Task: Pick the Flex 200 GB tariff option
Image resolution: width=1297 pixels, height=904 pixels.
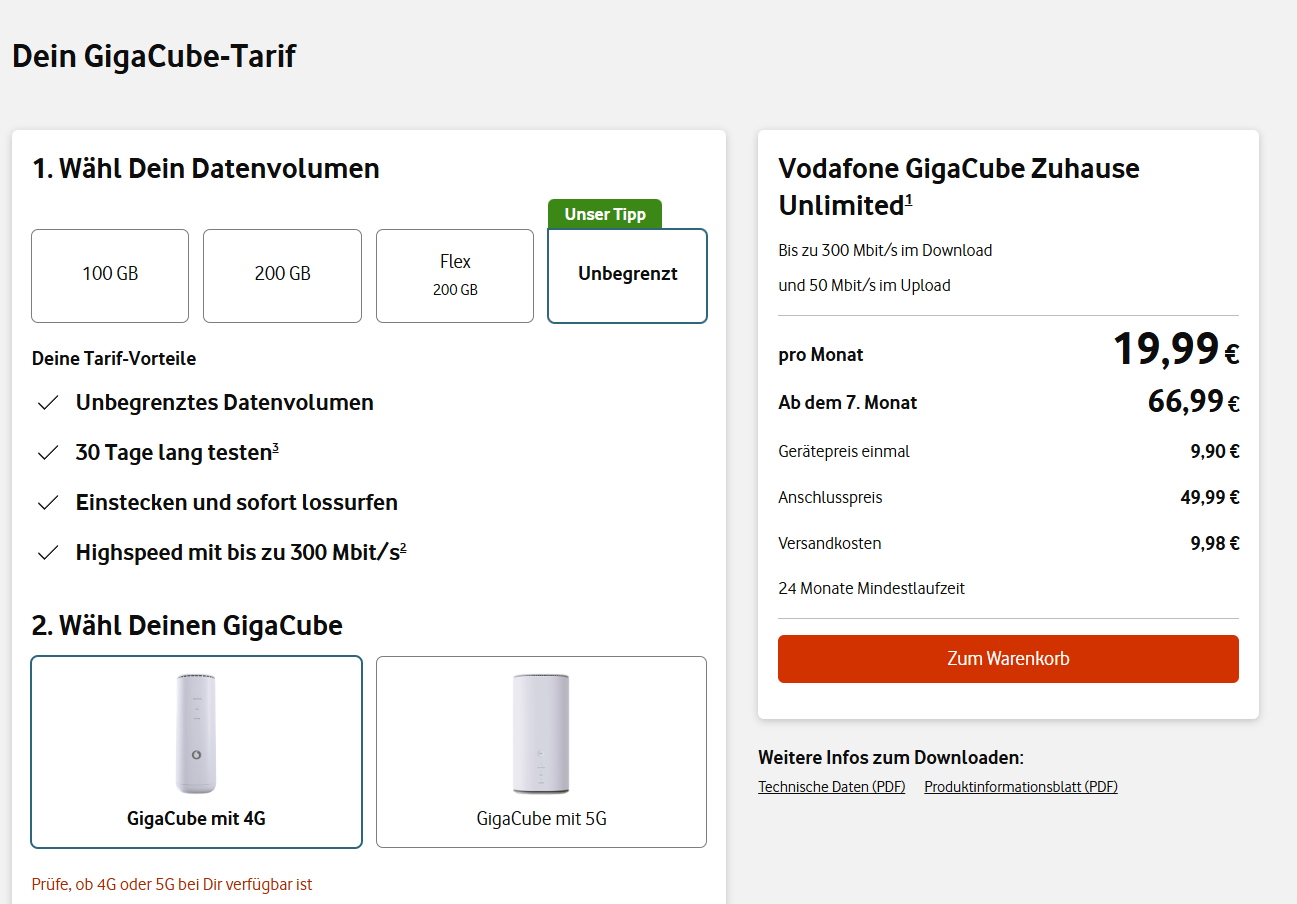Action: coord(454,275)
